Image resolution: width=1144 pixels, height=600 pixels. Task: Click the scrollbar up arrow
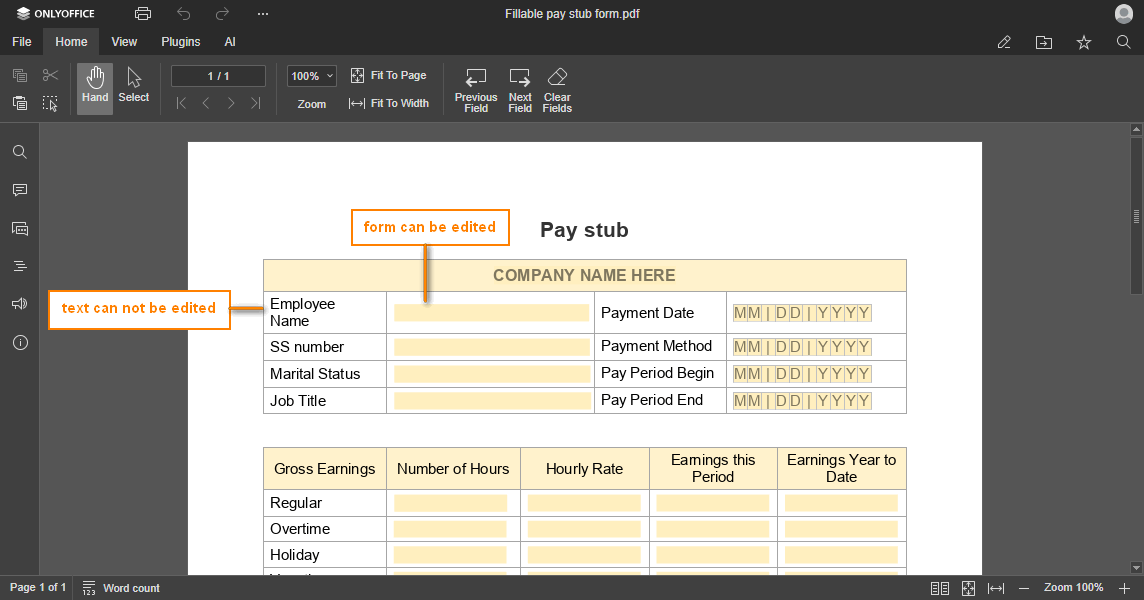pyautogui.click(x=1136, y=129)
